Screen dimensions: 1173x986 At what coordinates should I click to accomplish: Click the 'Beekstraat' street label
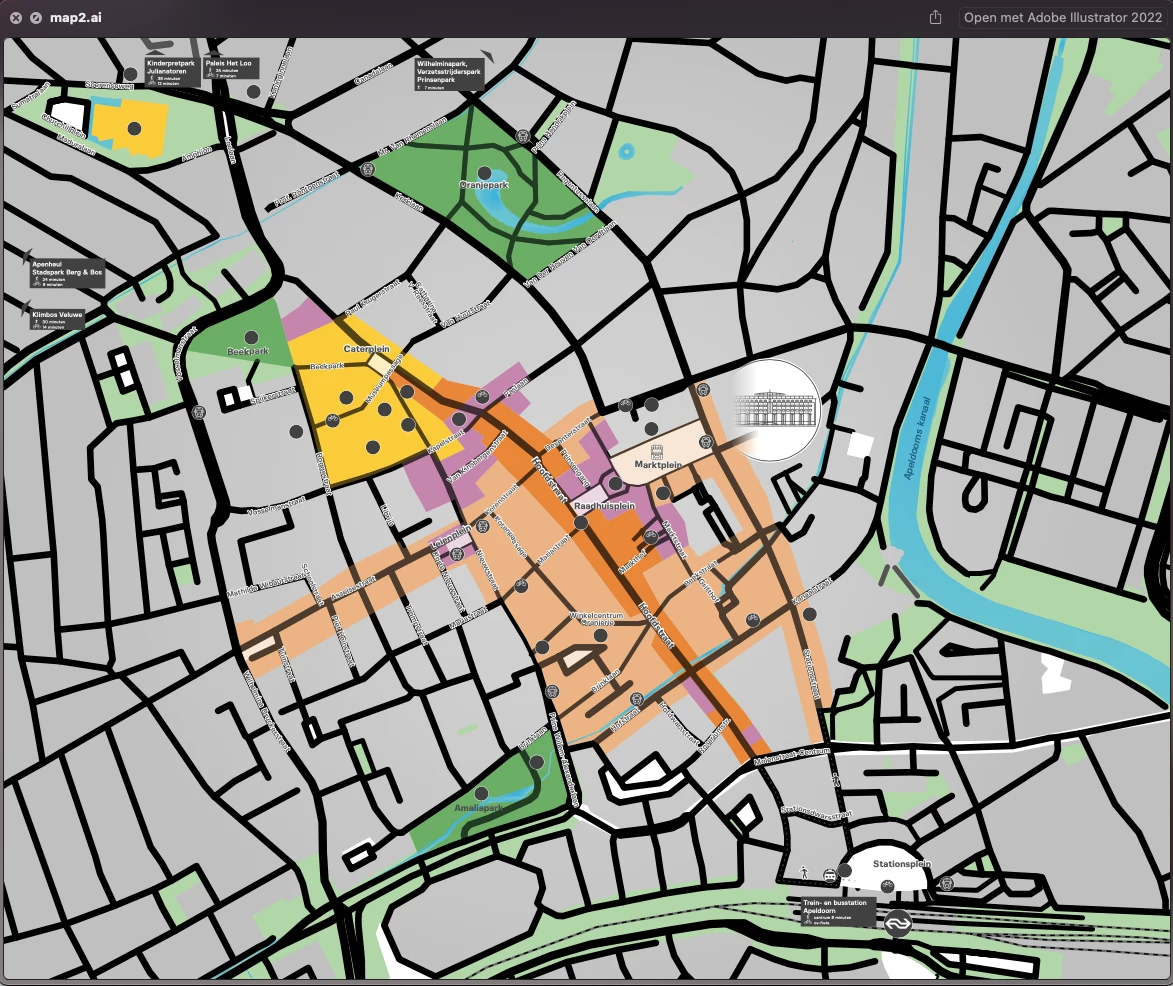[x=701, y=572]
